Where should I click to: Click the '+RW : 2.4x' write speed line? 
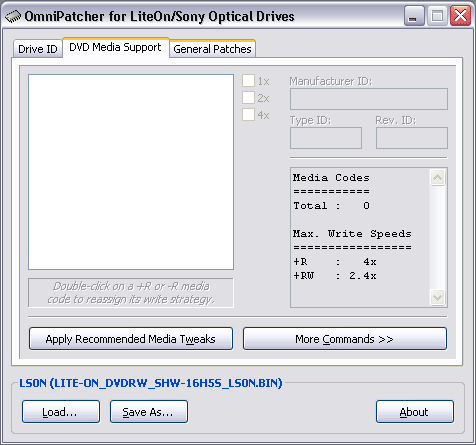pos(335,276)
